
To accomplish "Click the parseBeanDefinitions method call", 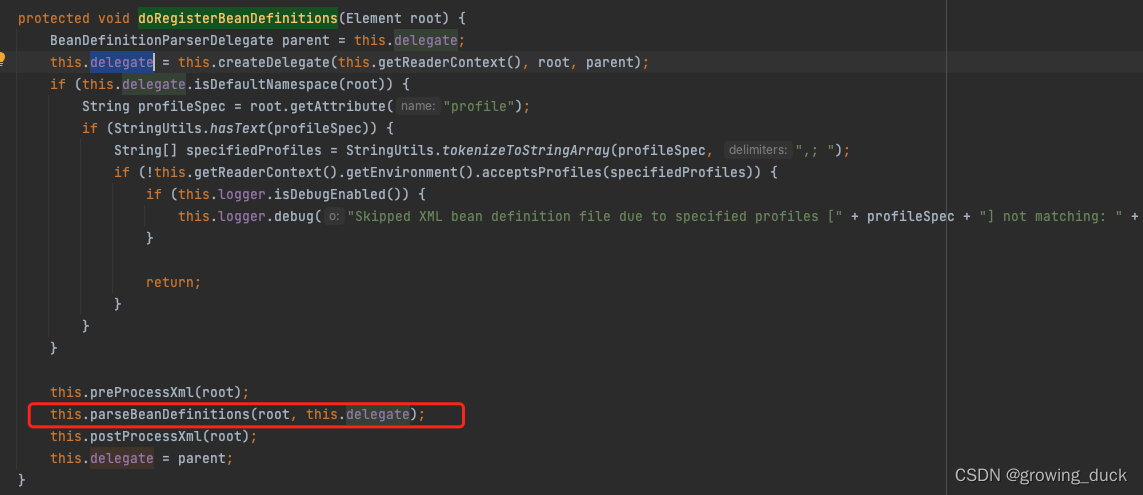I will (170, 415).
